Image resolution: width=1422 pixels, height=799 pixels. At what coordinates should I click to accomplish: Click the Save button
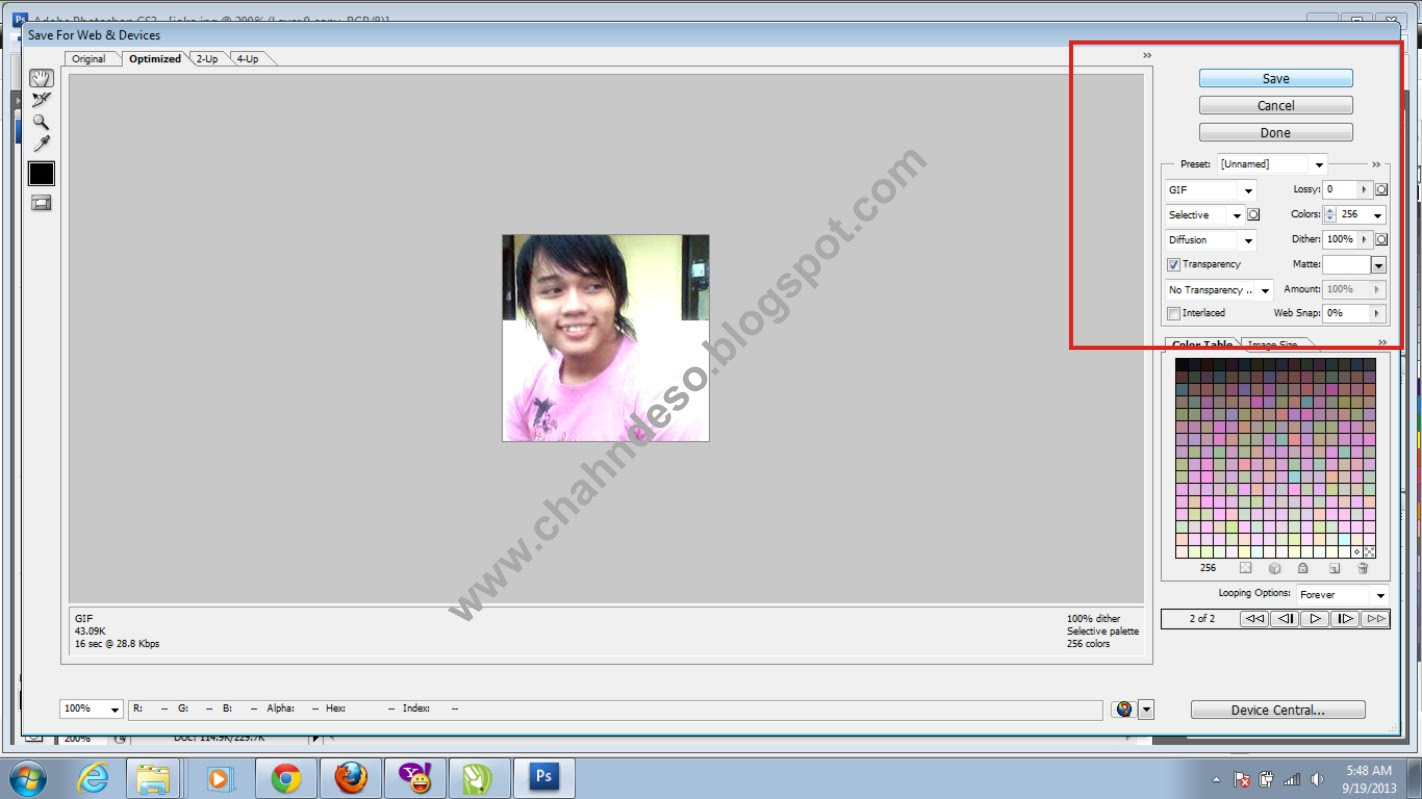[x=1276, y=78]
